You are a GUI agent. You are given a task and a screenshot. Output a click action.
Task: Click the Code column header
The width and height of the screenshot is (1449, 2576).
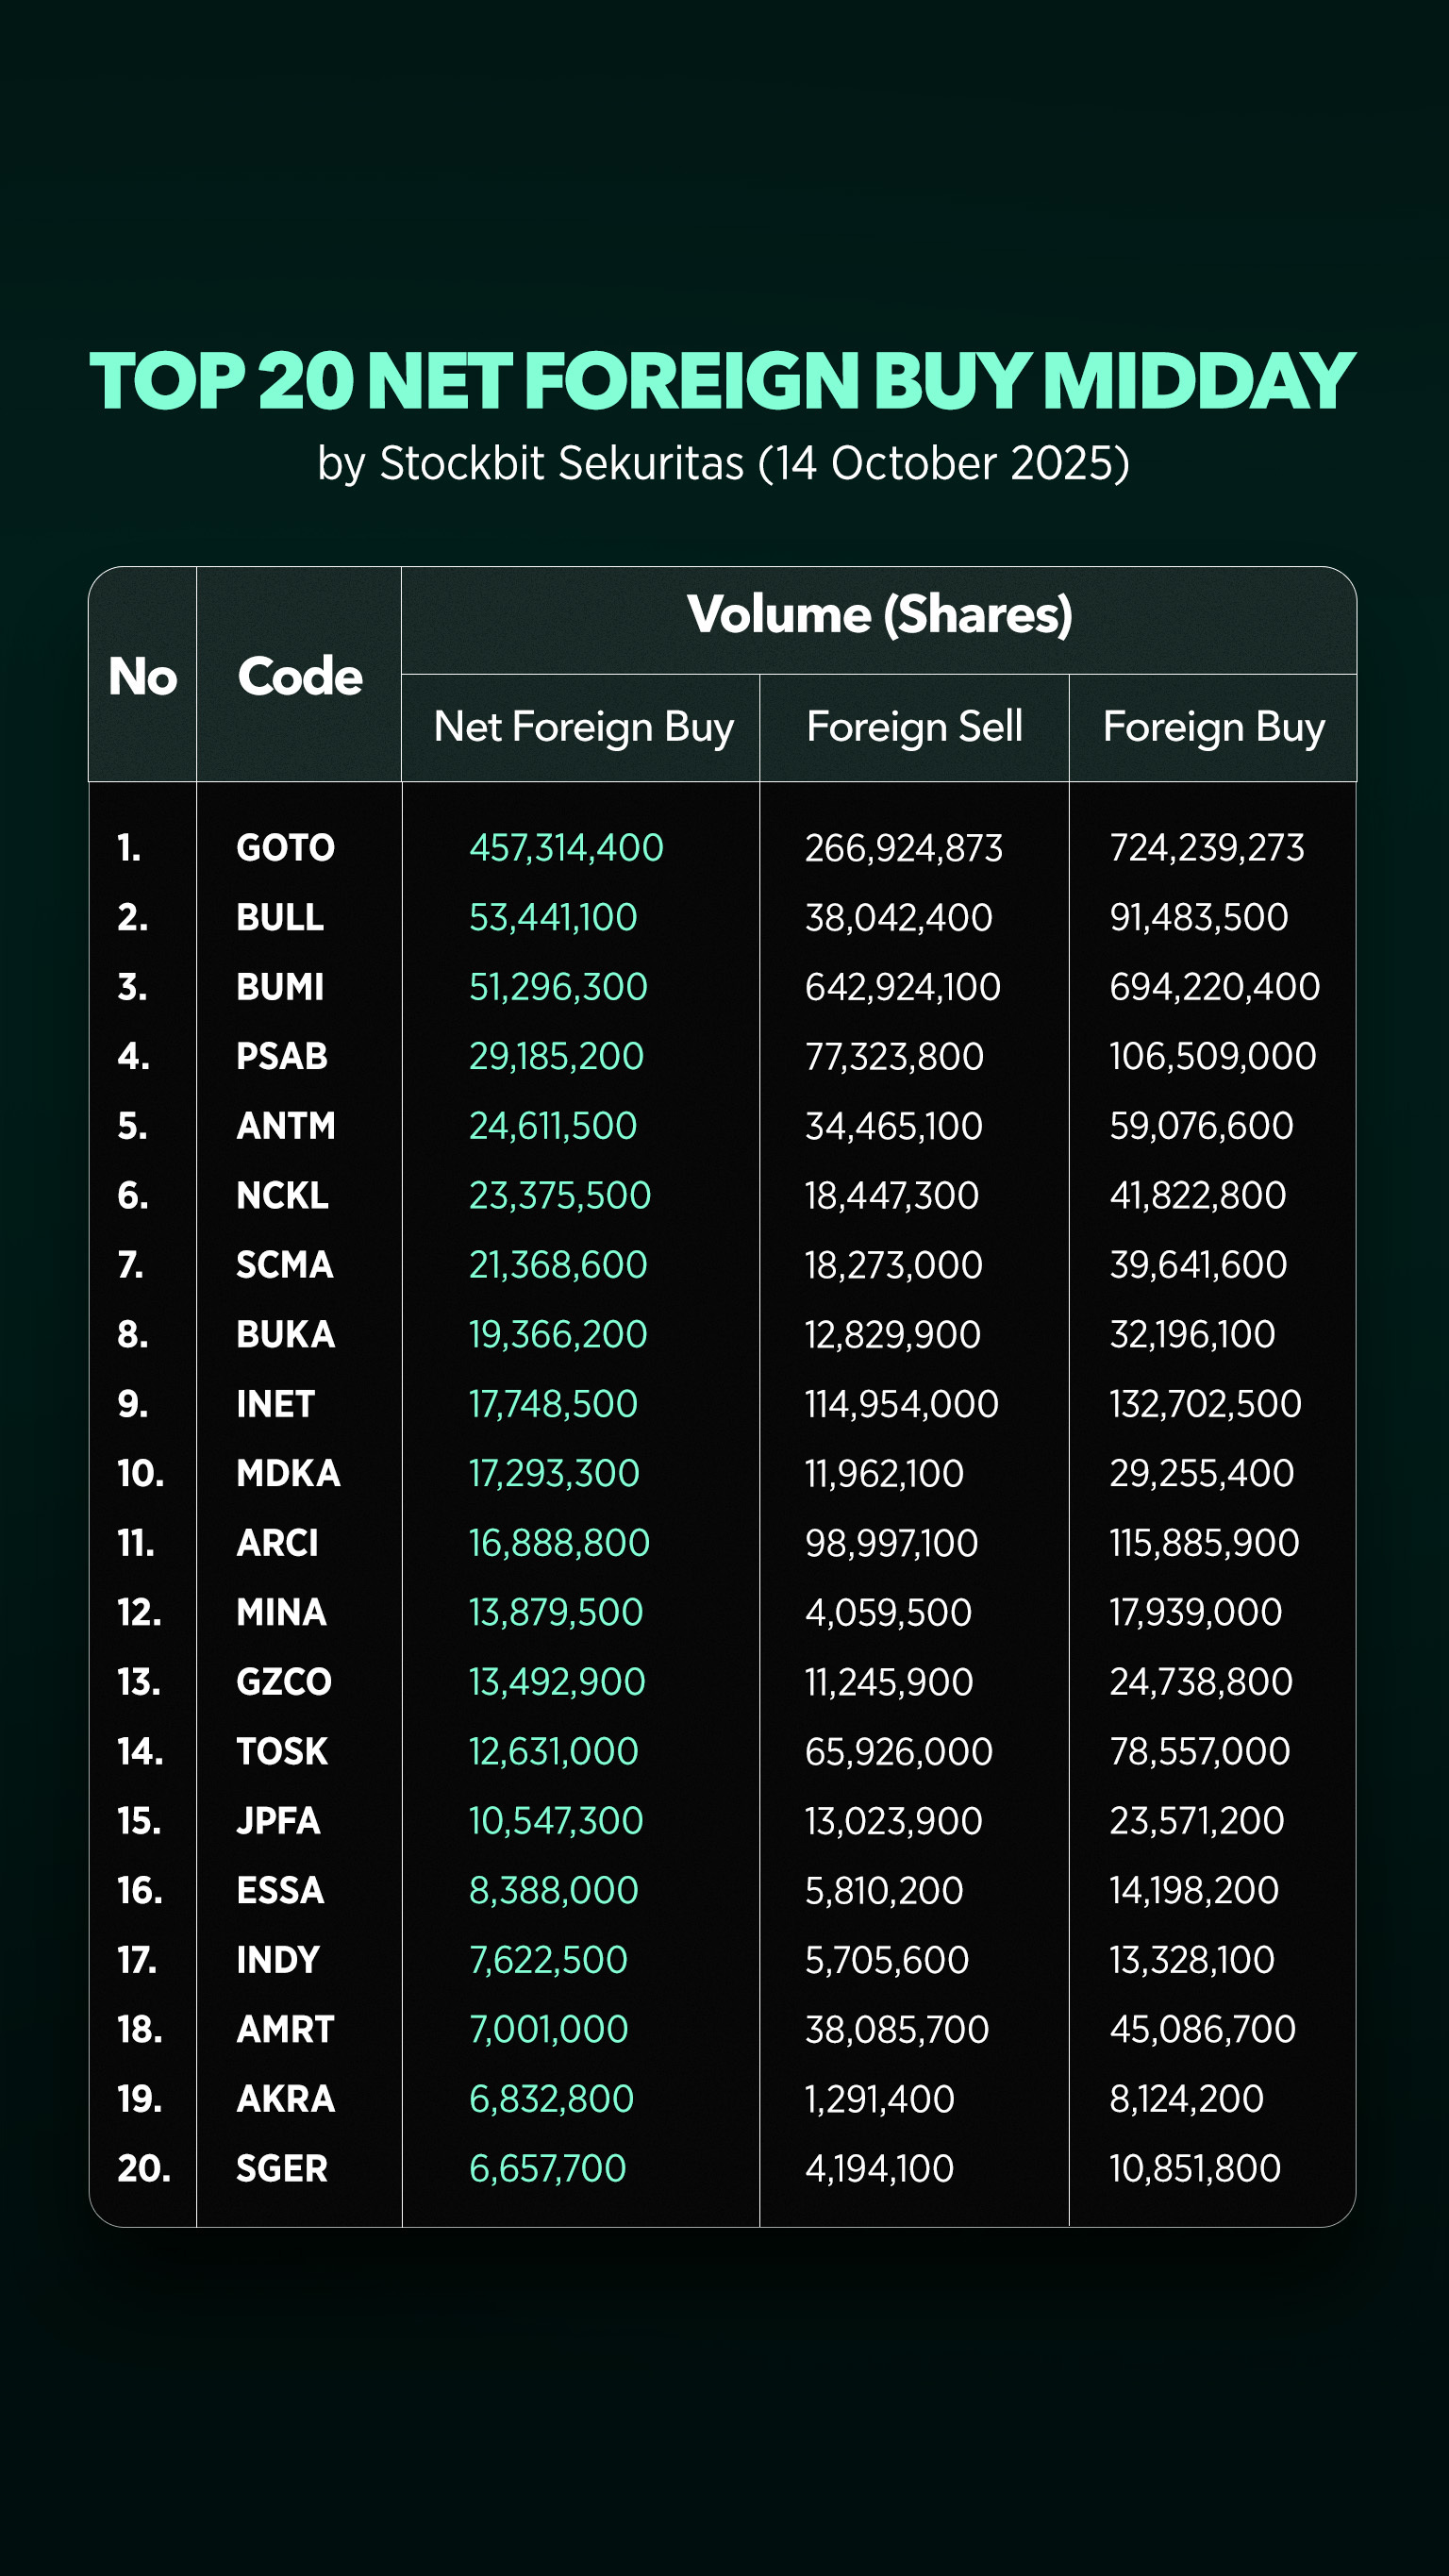(x=299, y=677)
